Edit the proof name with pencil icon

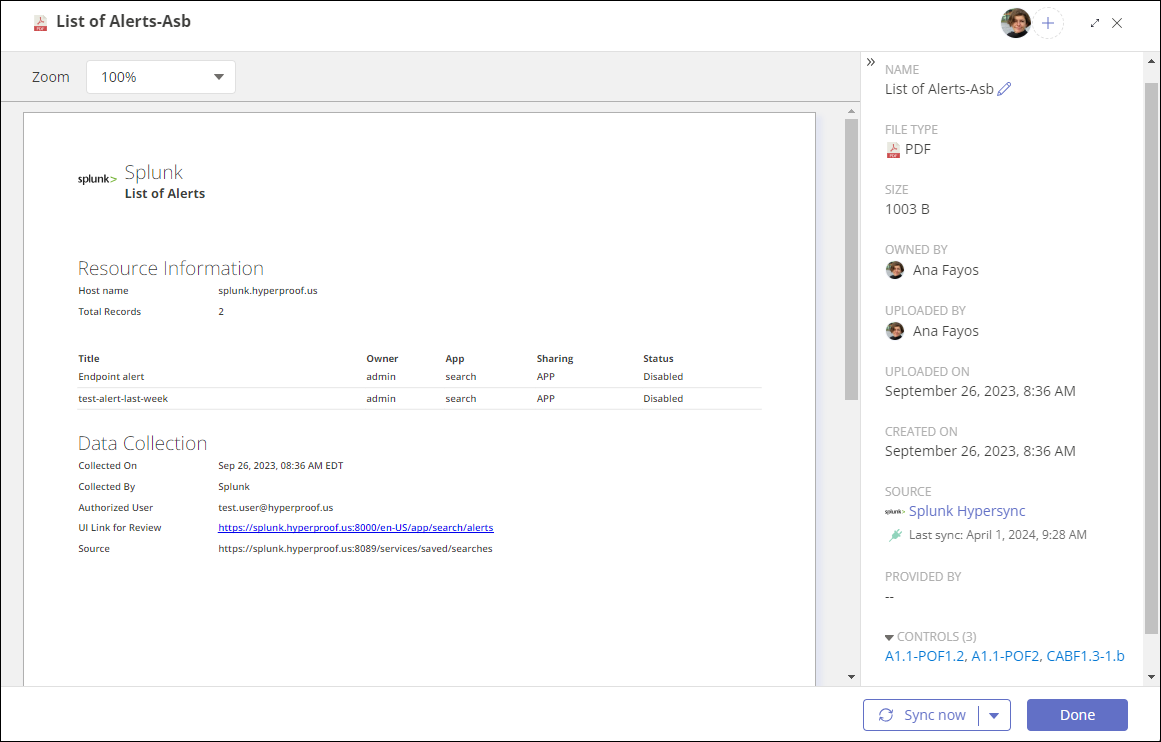coord(1004,89)
